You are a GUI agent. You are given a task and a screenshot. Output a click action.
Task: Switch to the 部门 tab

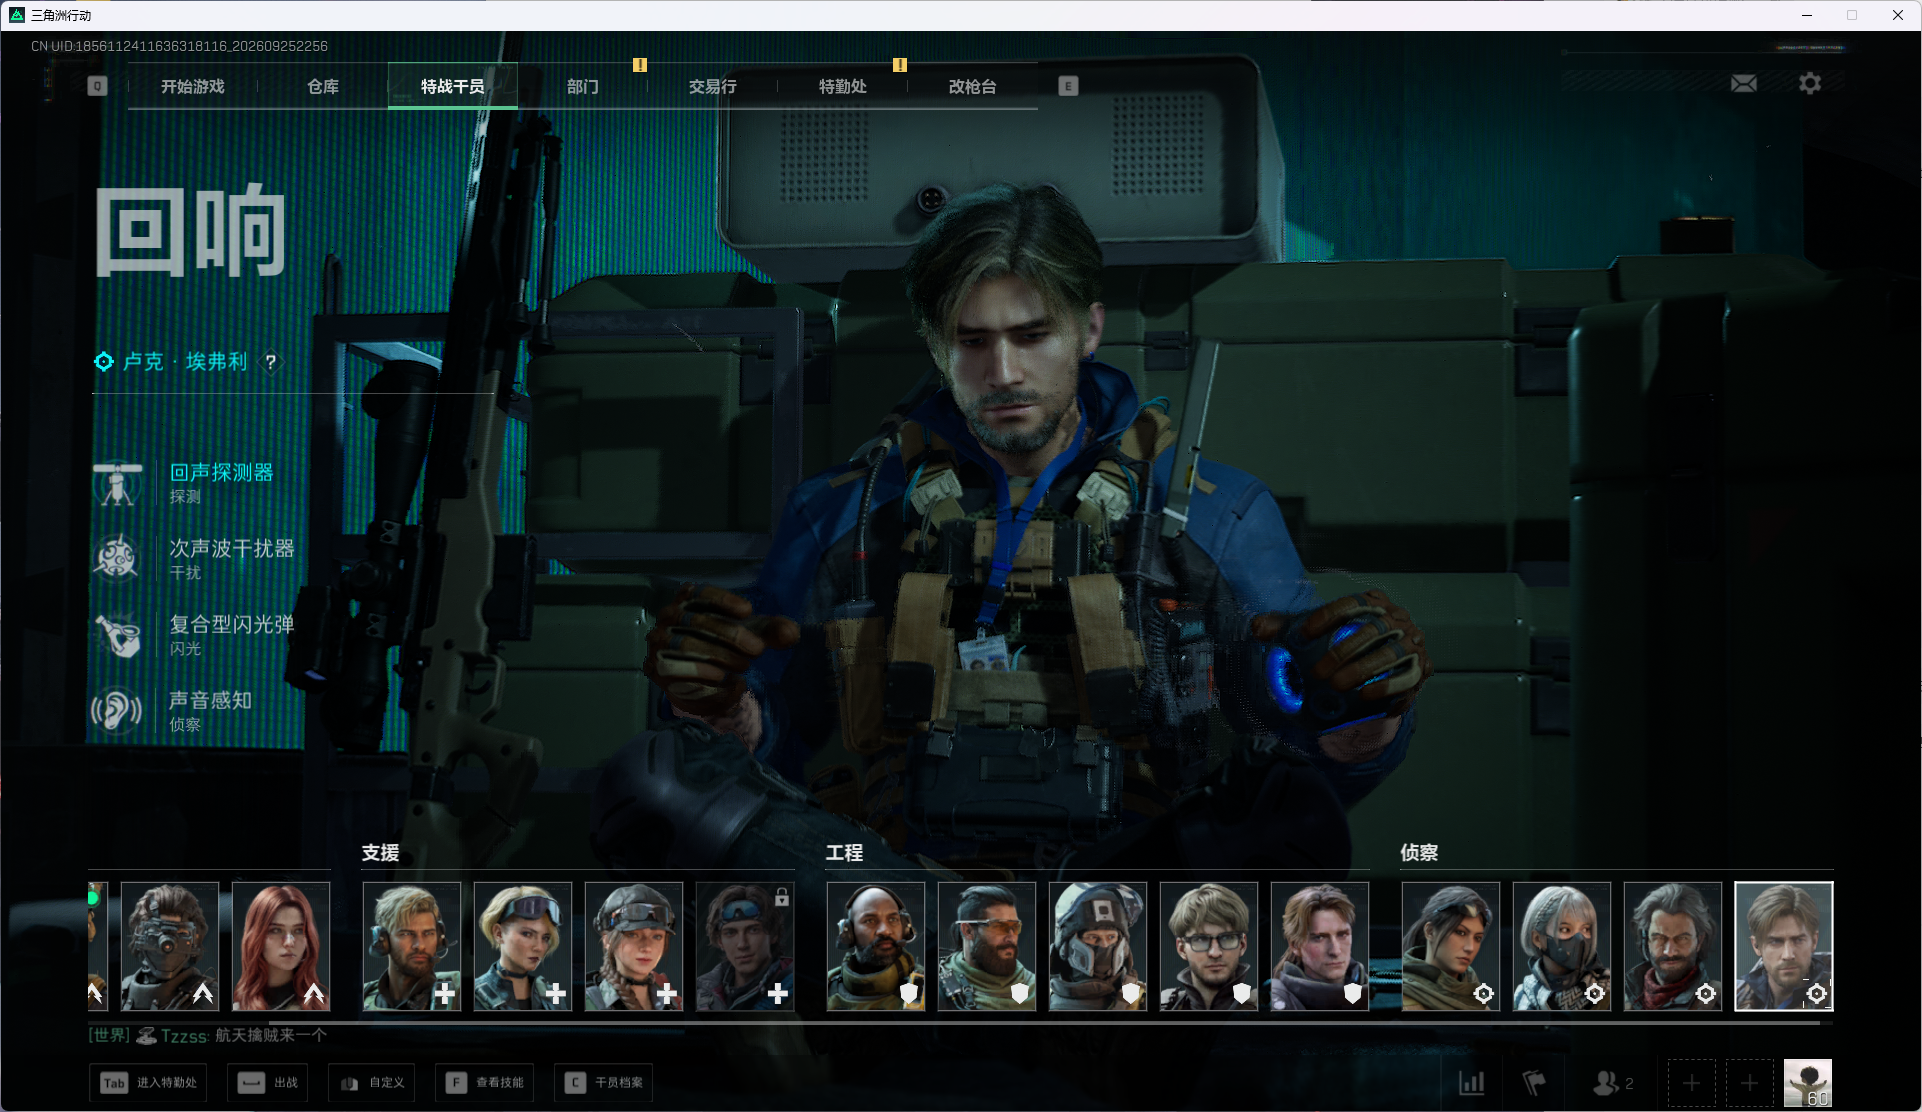583,87
